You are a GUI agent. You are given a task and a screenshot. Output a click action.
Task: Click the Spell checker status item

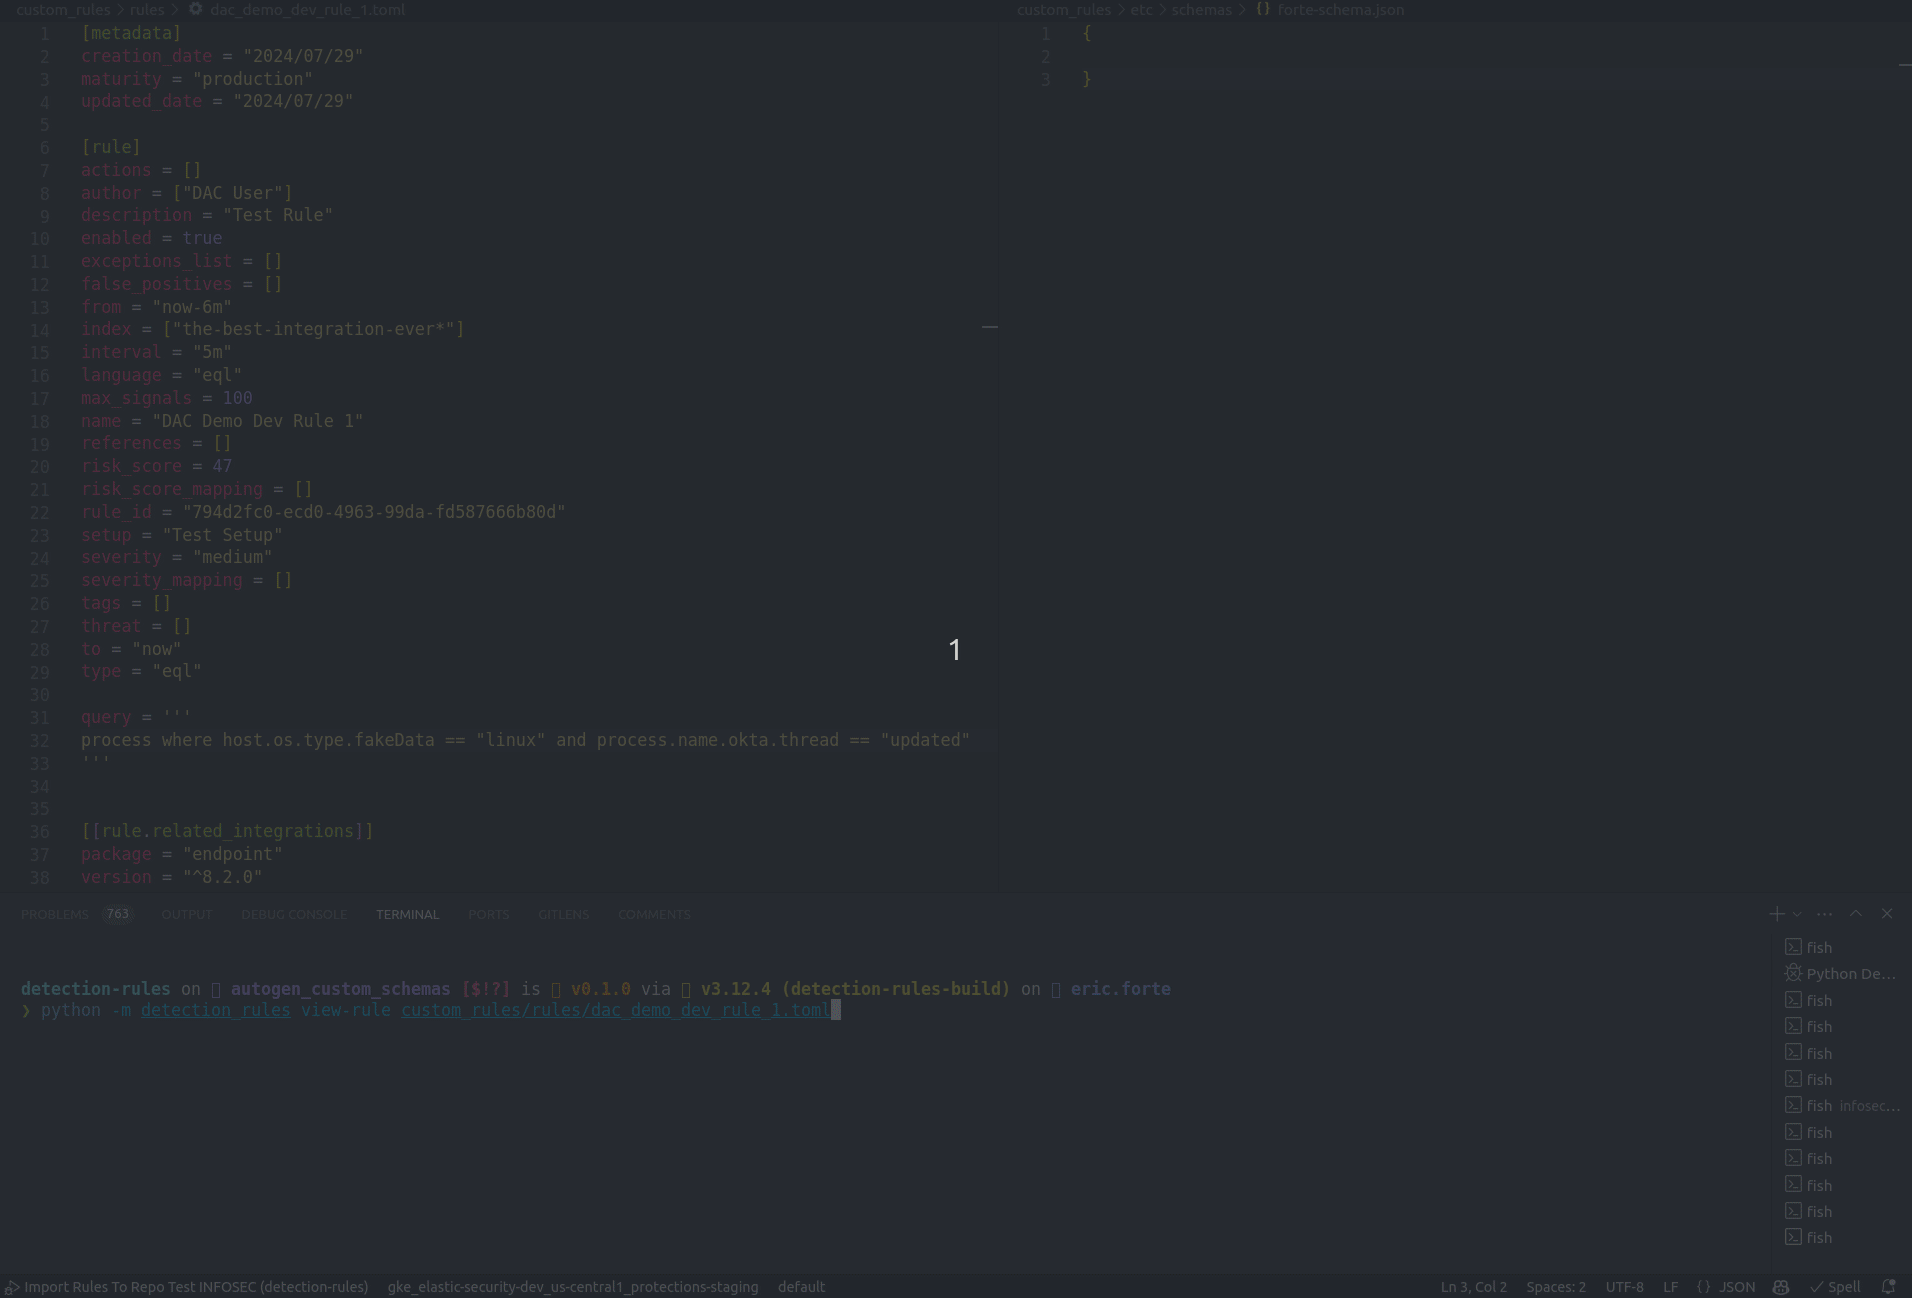click(x=1835, y=1287)
